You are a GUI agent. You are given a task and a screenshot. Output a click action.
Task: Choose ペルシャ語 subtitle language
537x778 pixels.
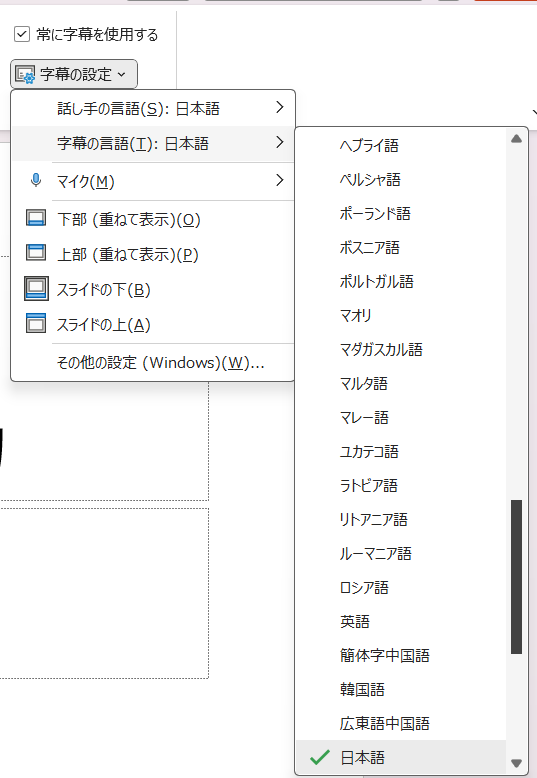(x=401, y=179)
